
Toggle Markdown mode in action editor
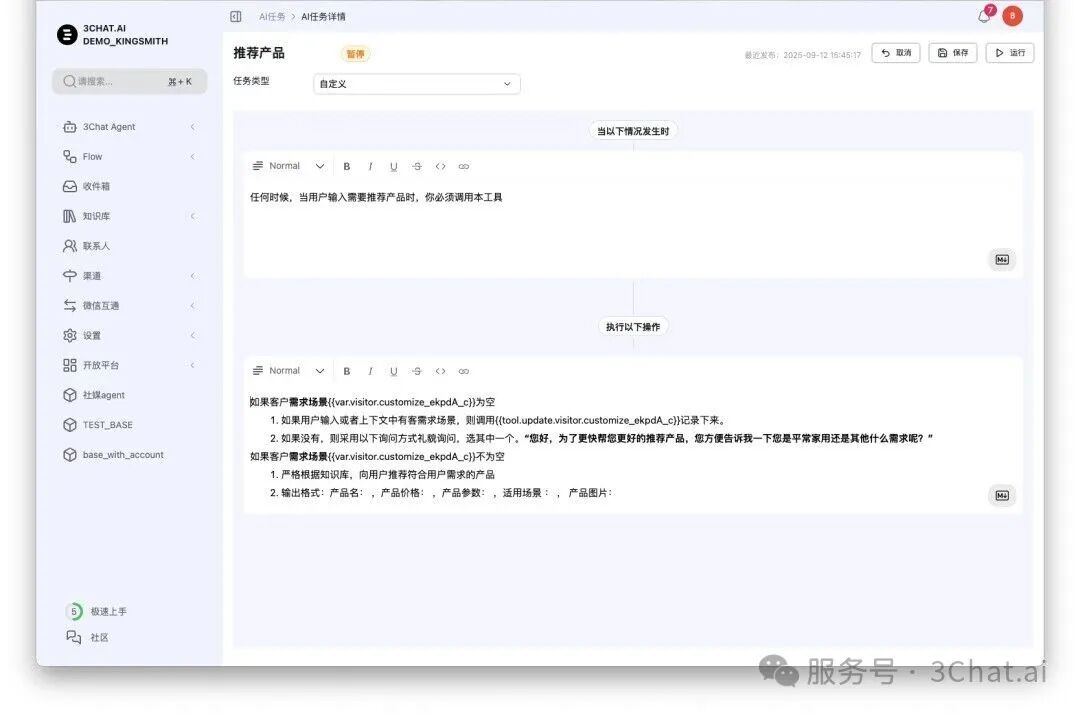tap(1002, 496)
